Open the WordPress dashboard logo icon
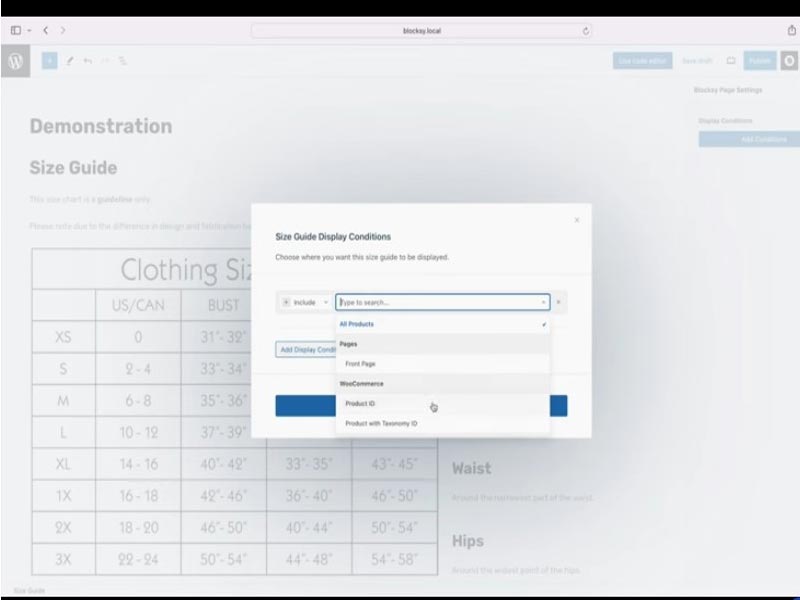Viewport: 800px width, 600px height. click(x=15, y=60)
